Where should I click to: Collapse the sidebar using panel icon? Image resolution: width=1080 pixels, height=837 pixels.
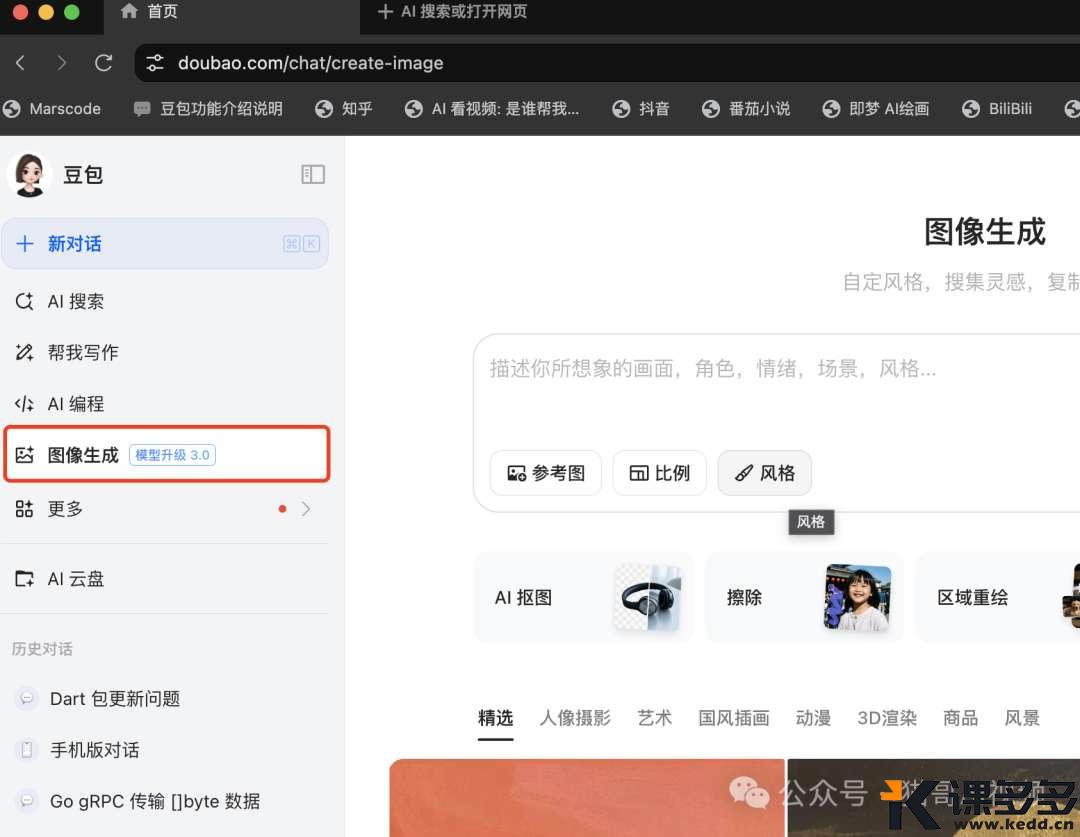point(313,175)
